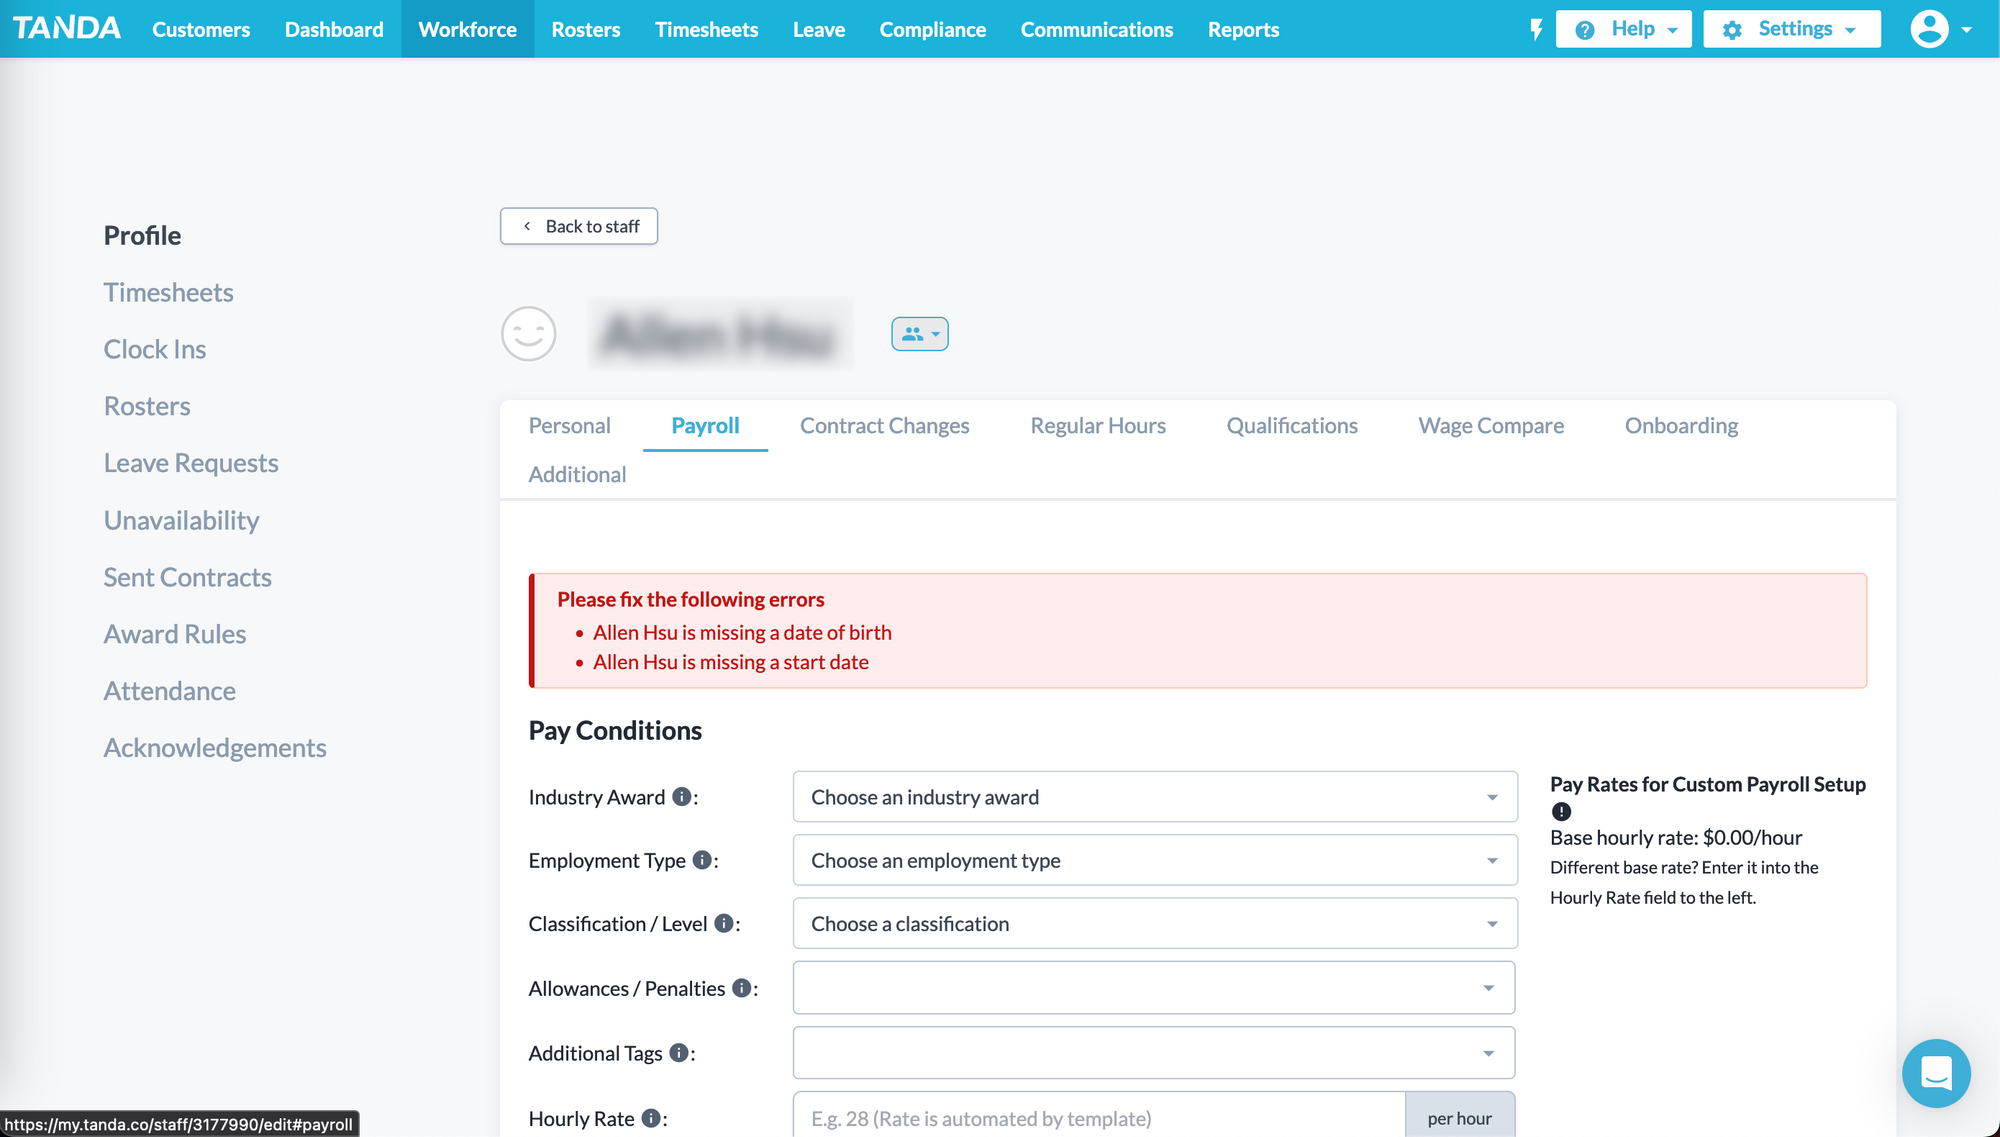Click the Custom Payroll Setup warning icon
Screen dimensions: 2000x1137
coord(1561,812)
